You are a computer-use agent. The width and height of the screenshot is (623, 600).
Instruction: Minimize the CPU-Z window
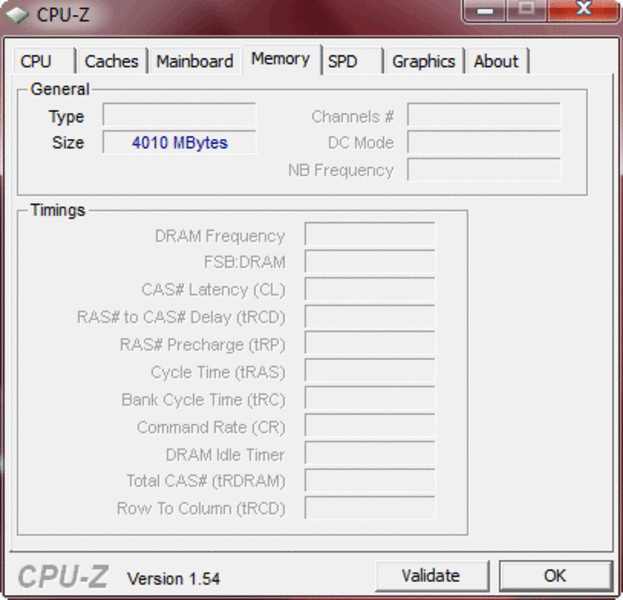[485, 10]
